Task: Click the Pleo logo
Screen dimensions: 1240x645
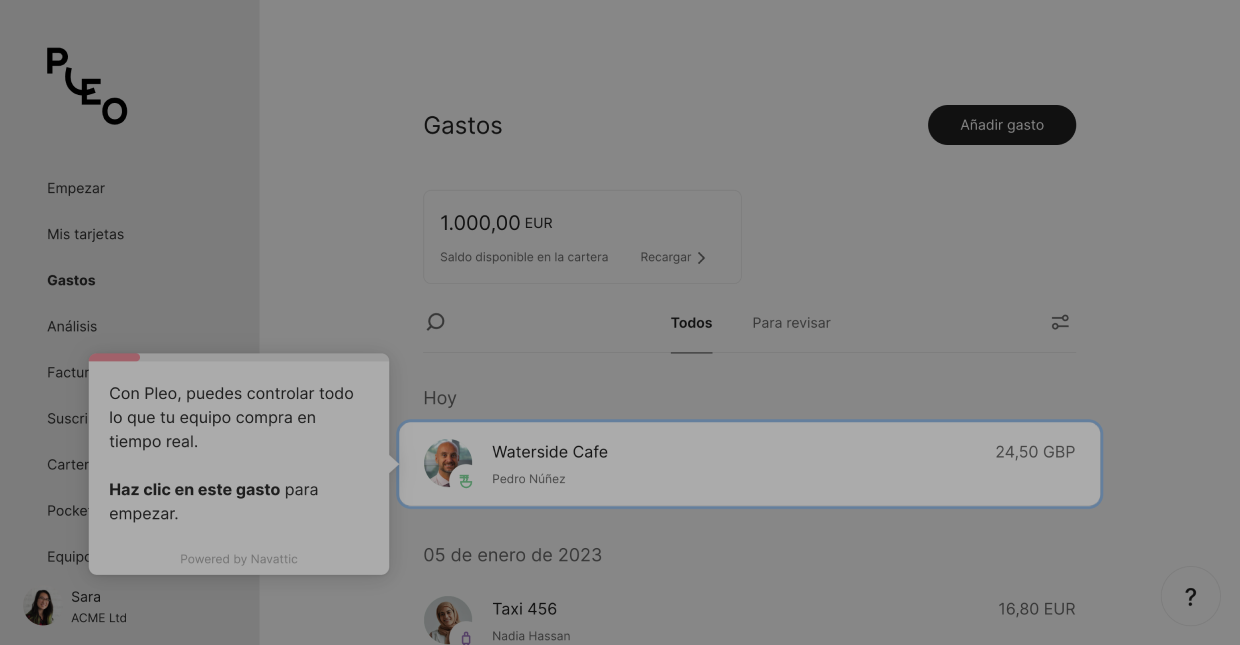Action: coord(87,86)
